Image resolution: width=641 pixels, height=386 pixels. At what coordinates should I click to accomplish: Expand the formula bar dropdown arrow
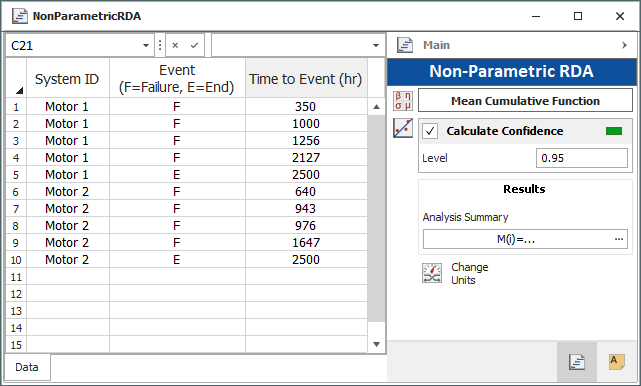coord(376,45)
